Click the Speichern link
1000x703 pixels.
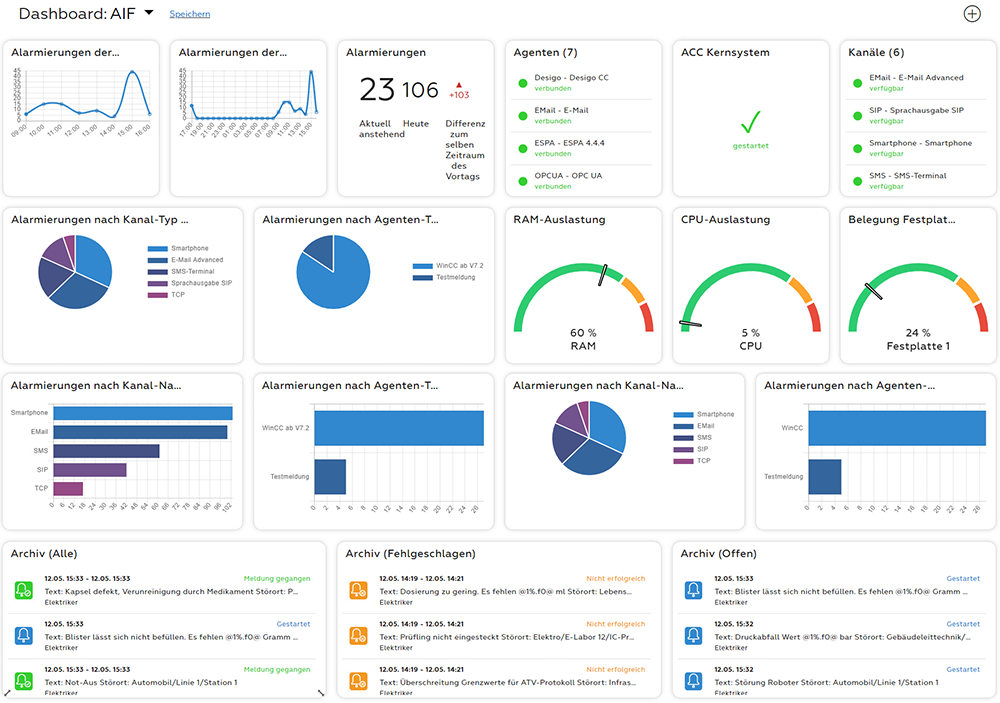(189, 13)
